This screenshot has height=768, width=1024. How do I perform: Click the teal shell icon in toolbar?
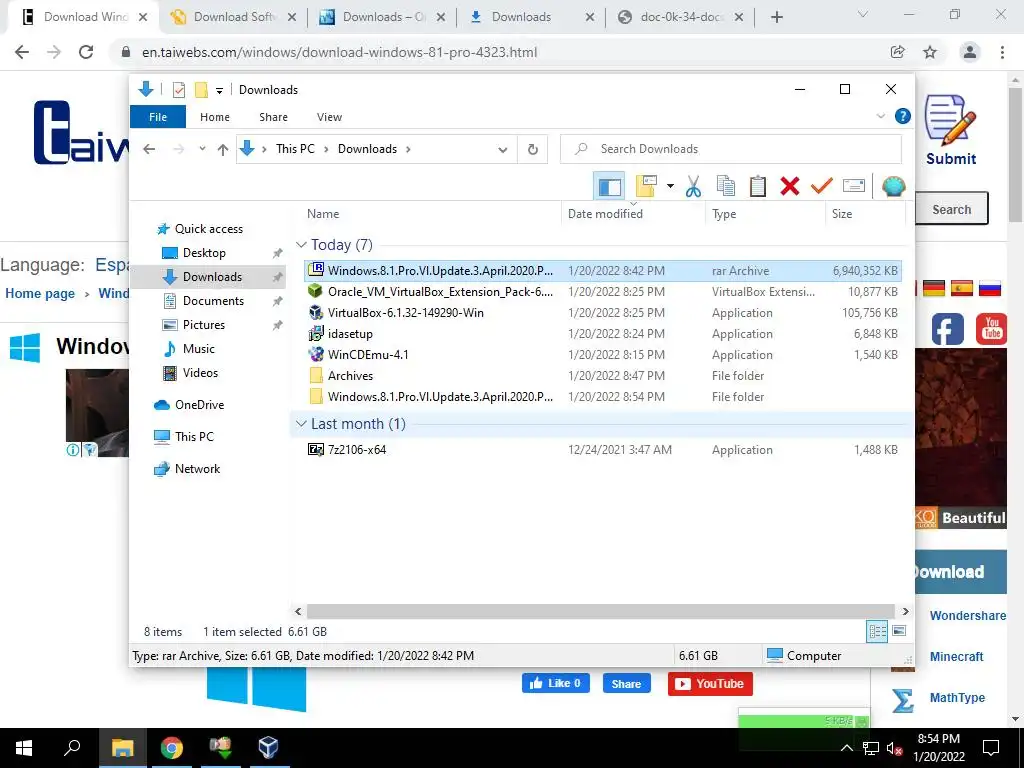pyautogui.click(x=893, y=187)
